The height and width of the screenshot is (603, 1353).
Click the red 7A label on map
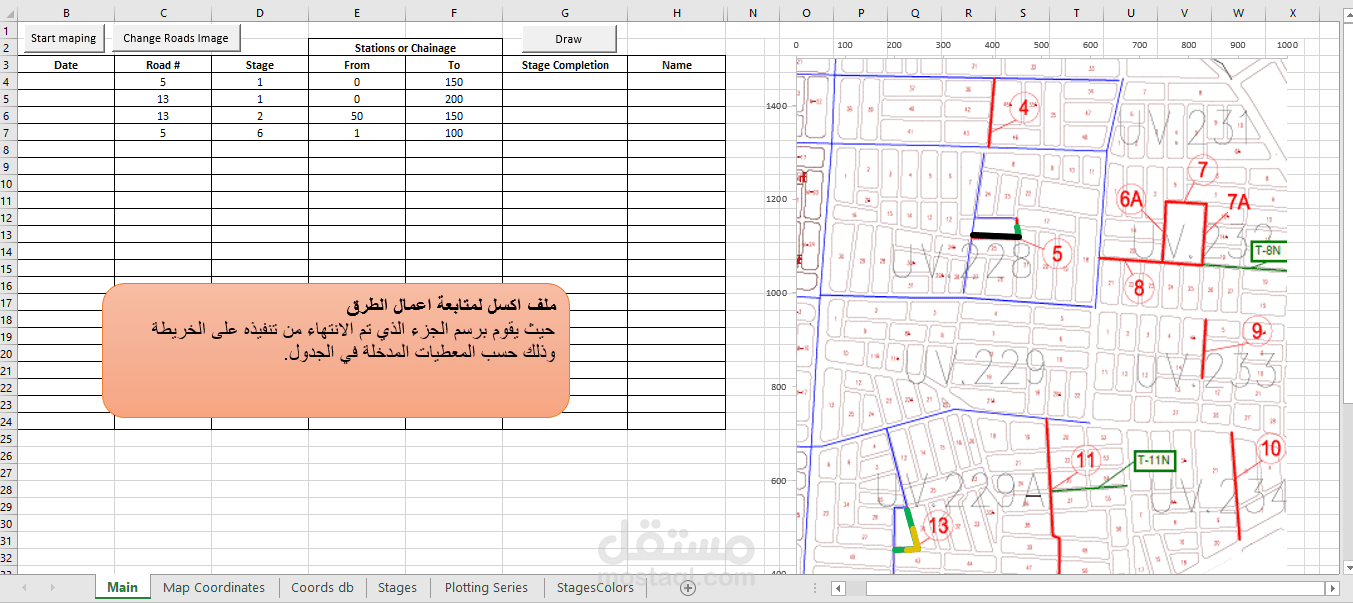(1238, 202)
